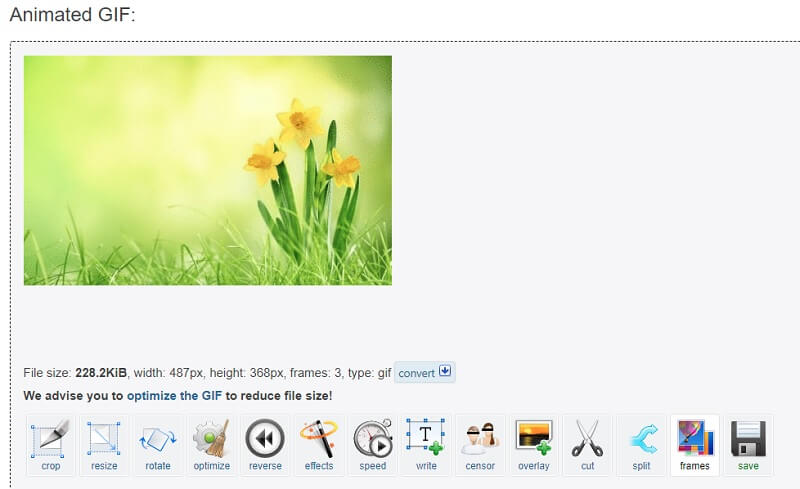Use the cut tool with scissors

coord(587,438)
